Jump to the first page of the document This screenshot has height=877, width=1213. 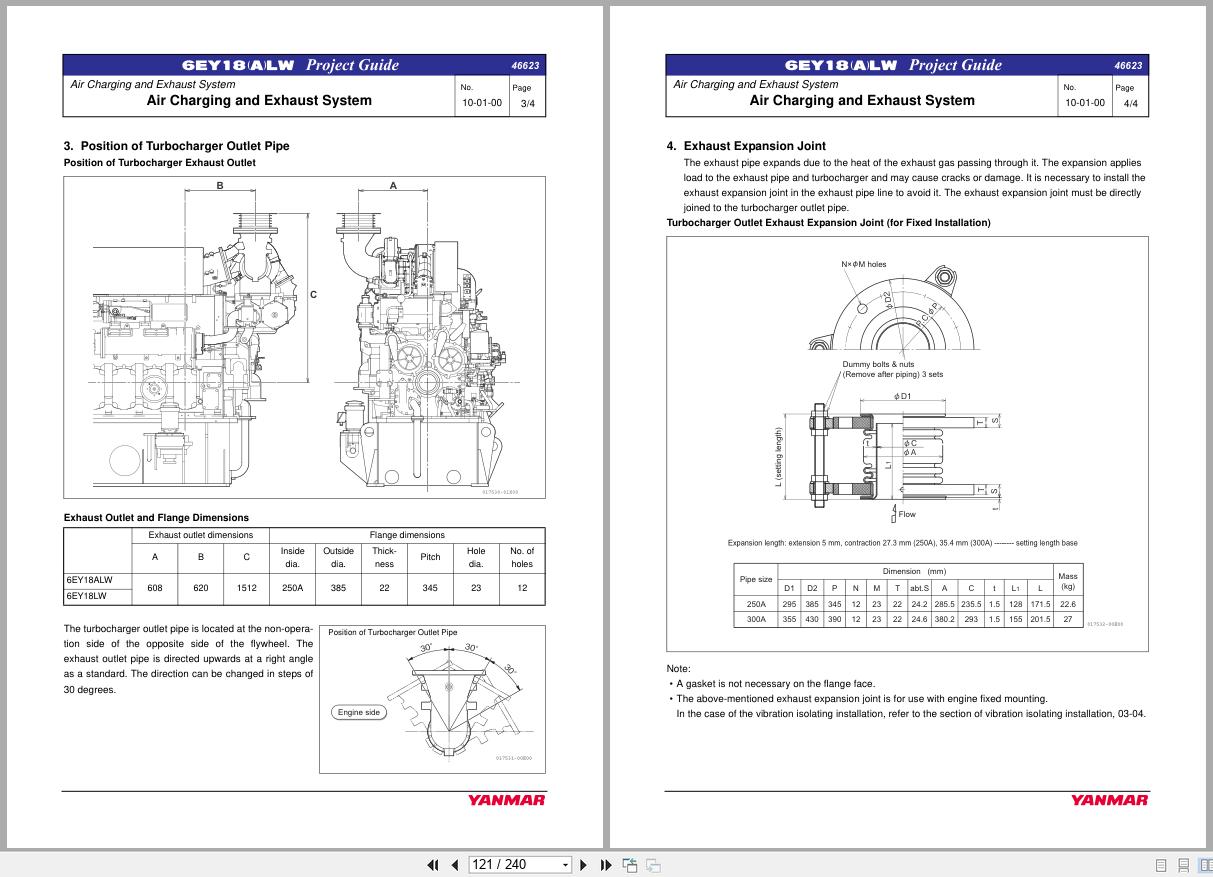(x=434, y=864)
